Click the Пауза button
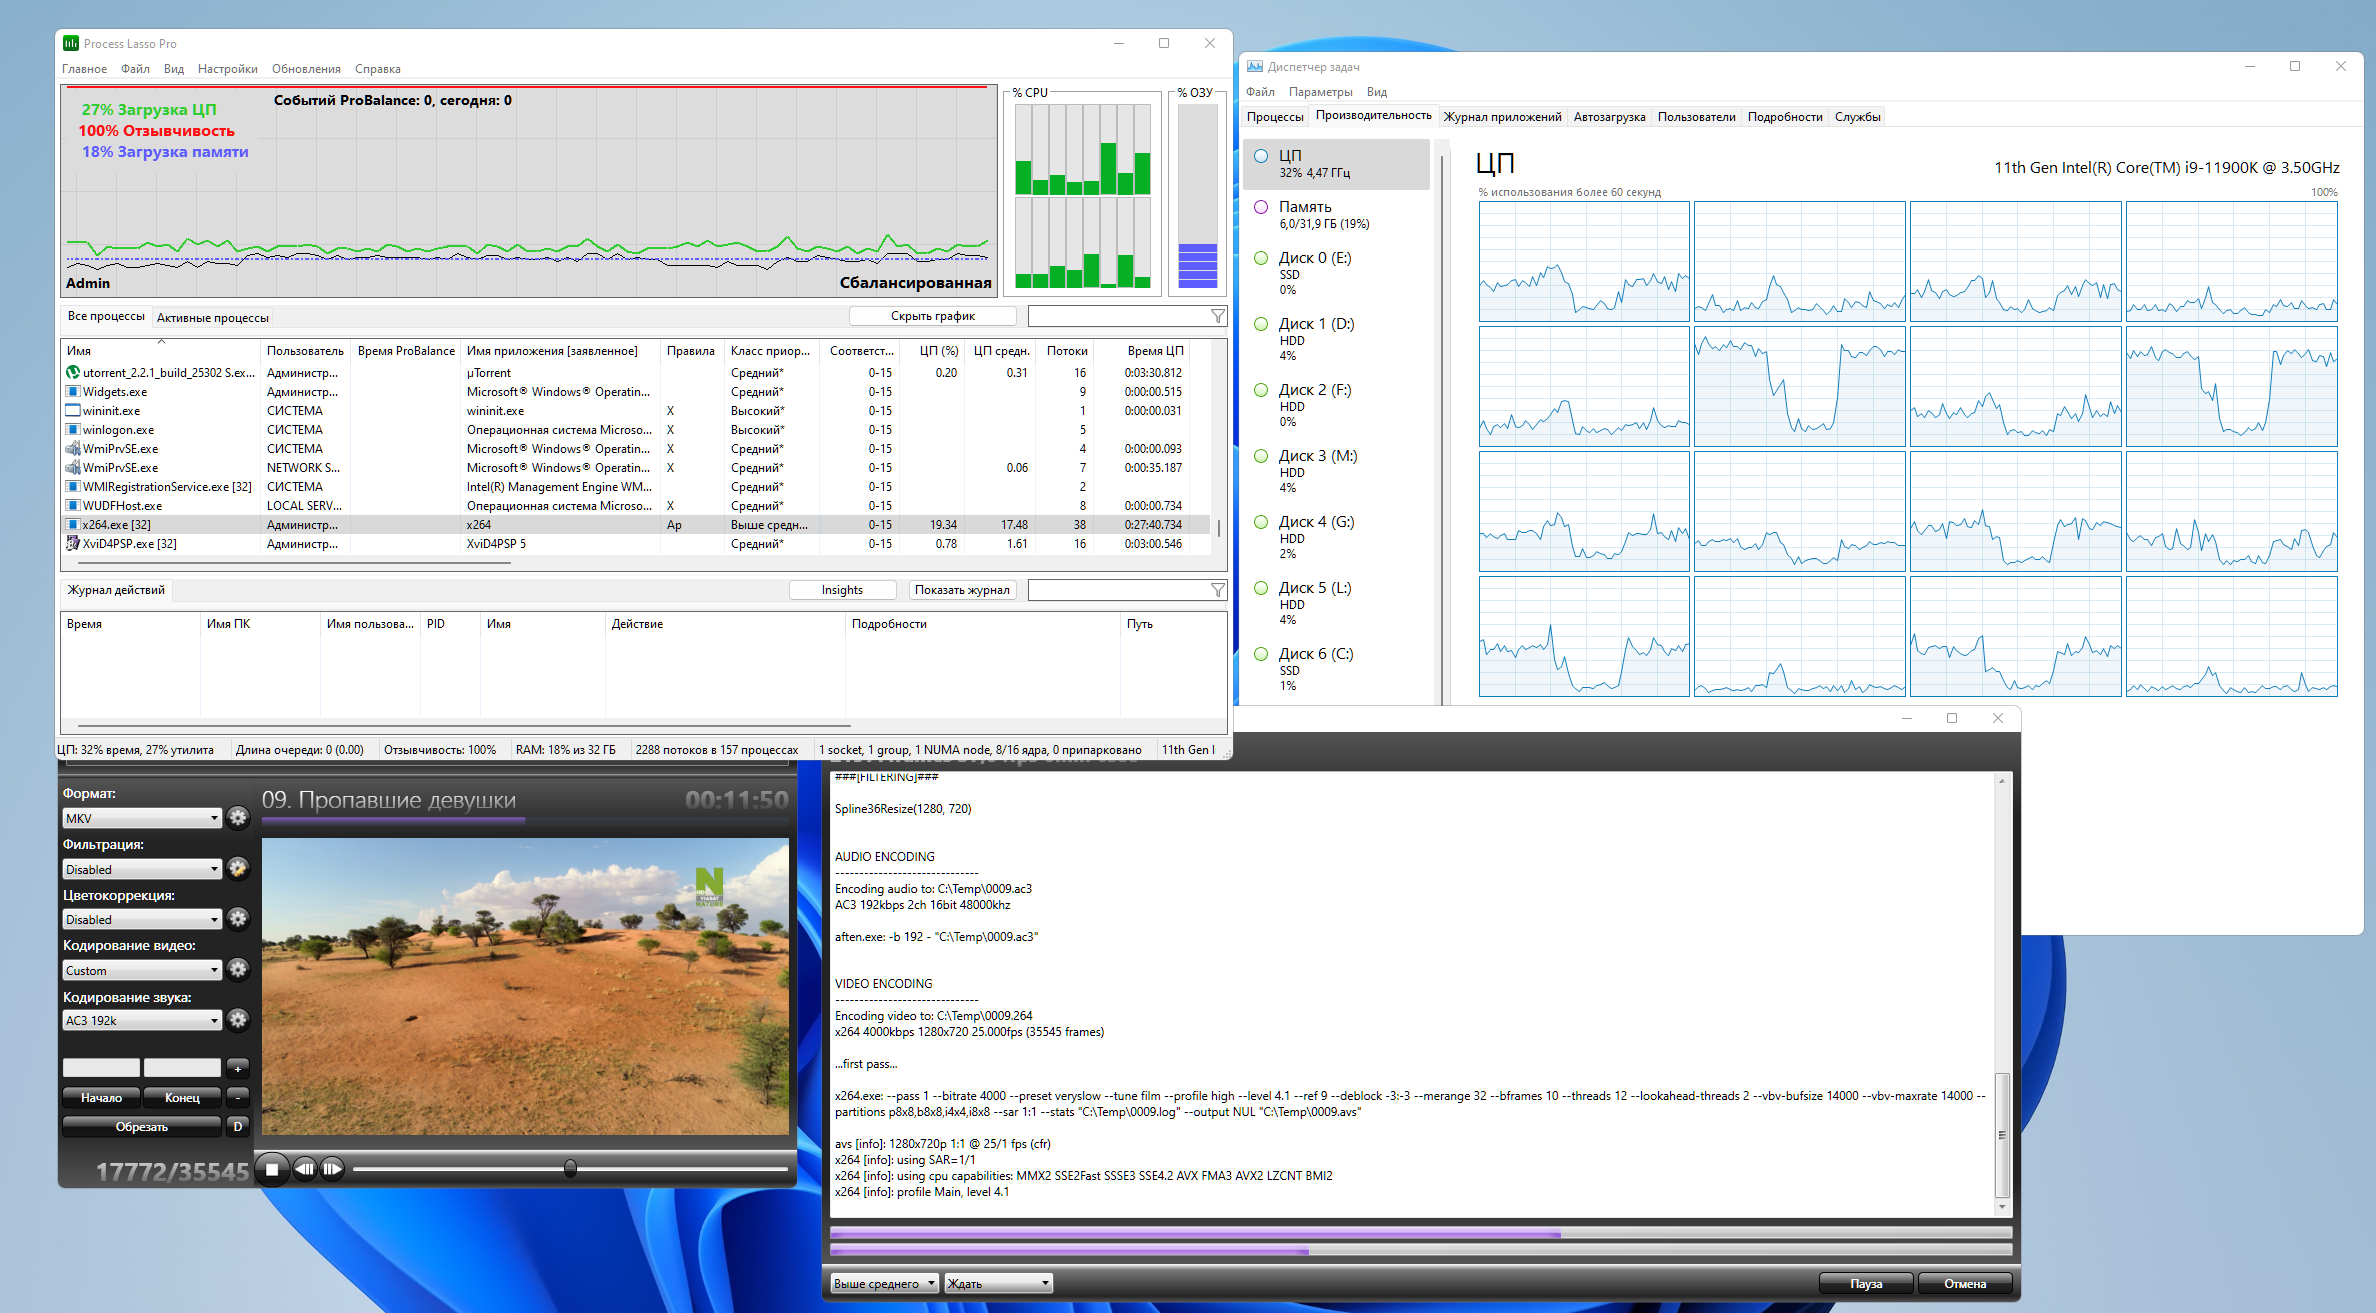 (1865, 1283)
